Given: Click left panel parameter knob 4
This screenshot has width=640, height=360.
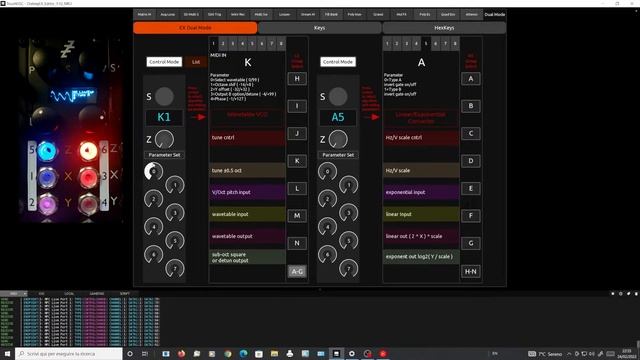Looking at the screenshot, I should [x=153, y=227].
